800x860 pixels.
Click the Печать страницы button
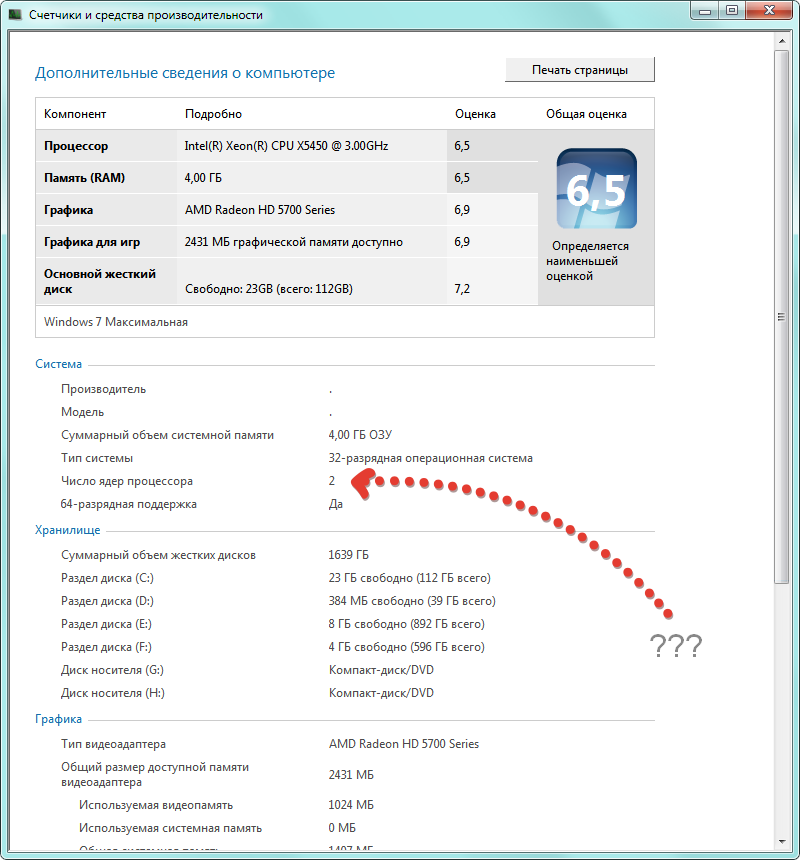pyautogui.click(x=580, y=70)
